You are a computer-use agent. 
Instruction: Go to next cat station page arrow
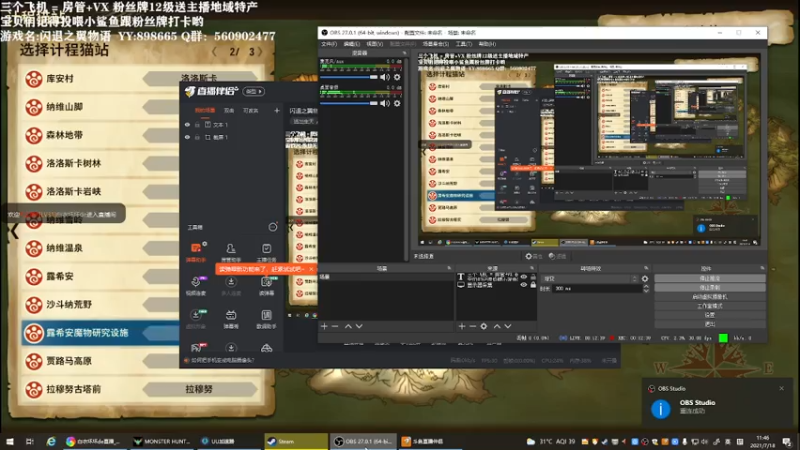[x=260, y=52]
